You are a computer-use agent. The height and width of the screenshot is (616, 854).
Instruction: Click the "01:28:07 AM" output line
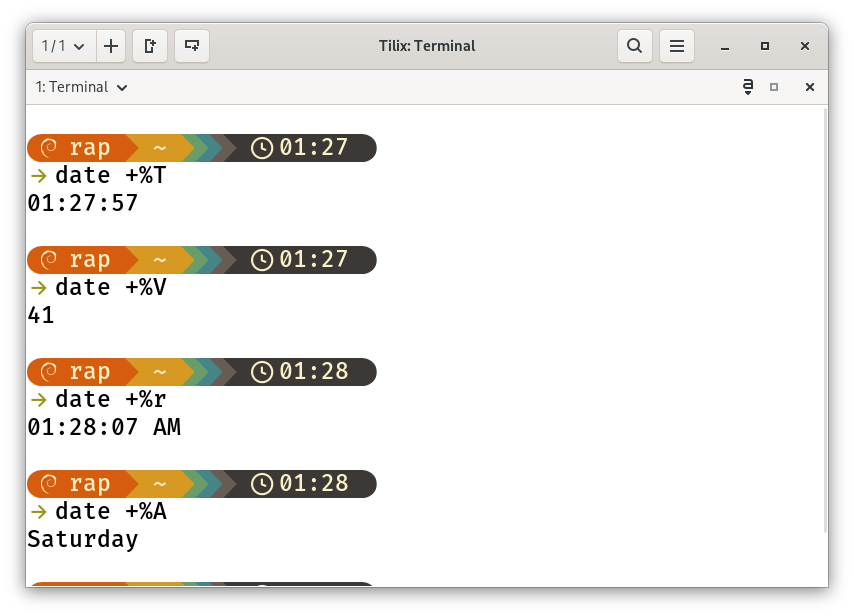[104, 428]
